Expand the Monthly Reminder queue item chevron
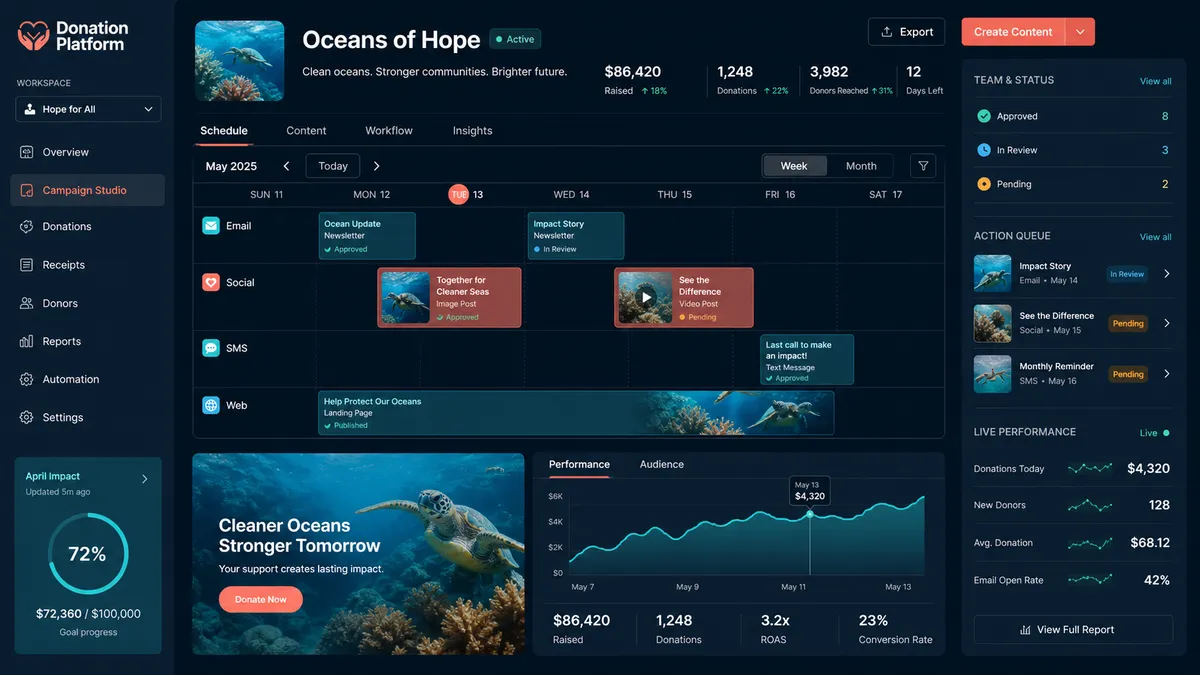This screenshot has width=1200, height=675. pyautogui.click(x=1166, y=374)
